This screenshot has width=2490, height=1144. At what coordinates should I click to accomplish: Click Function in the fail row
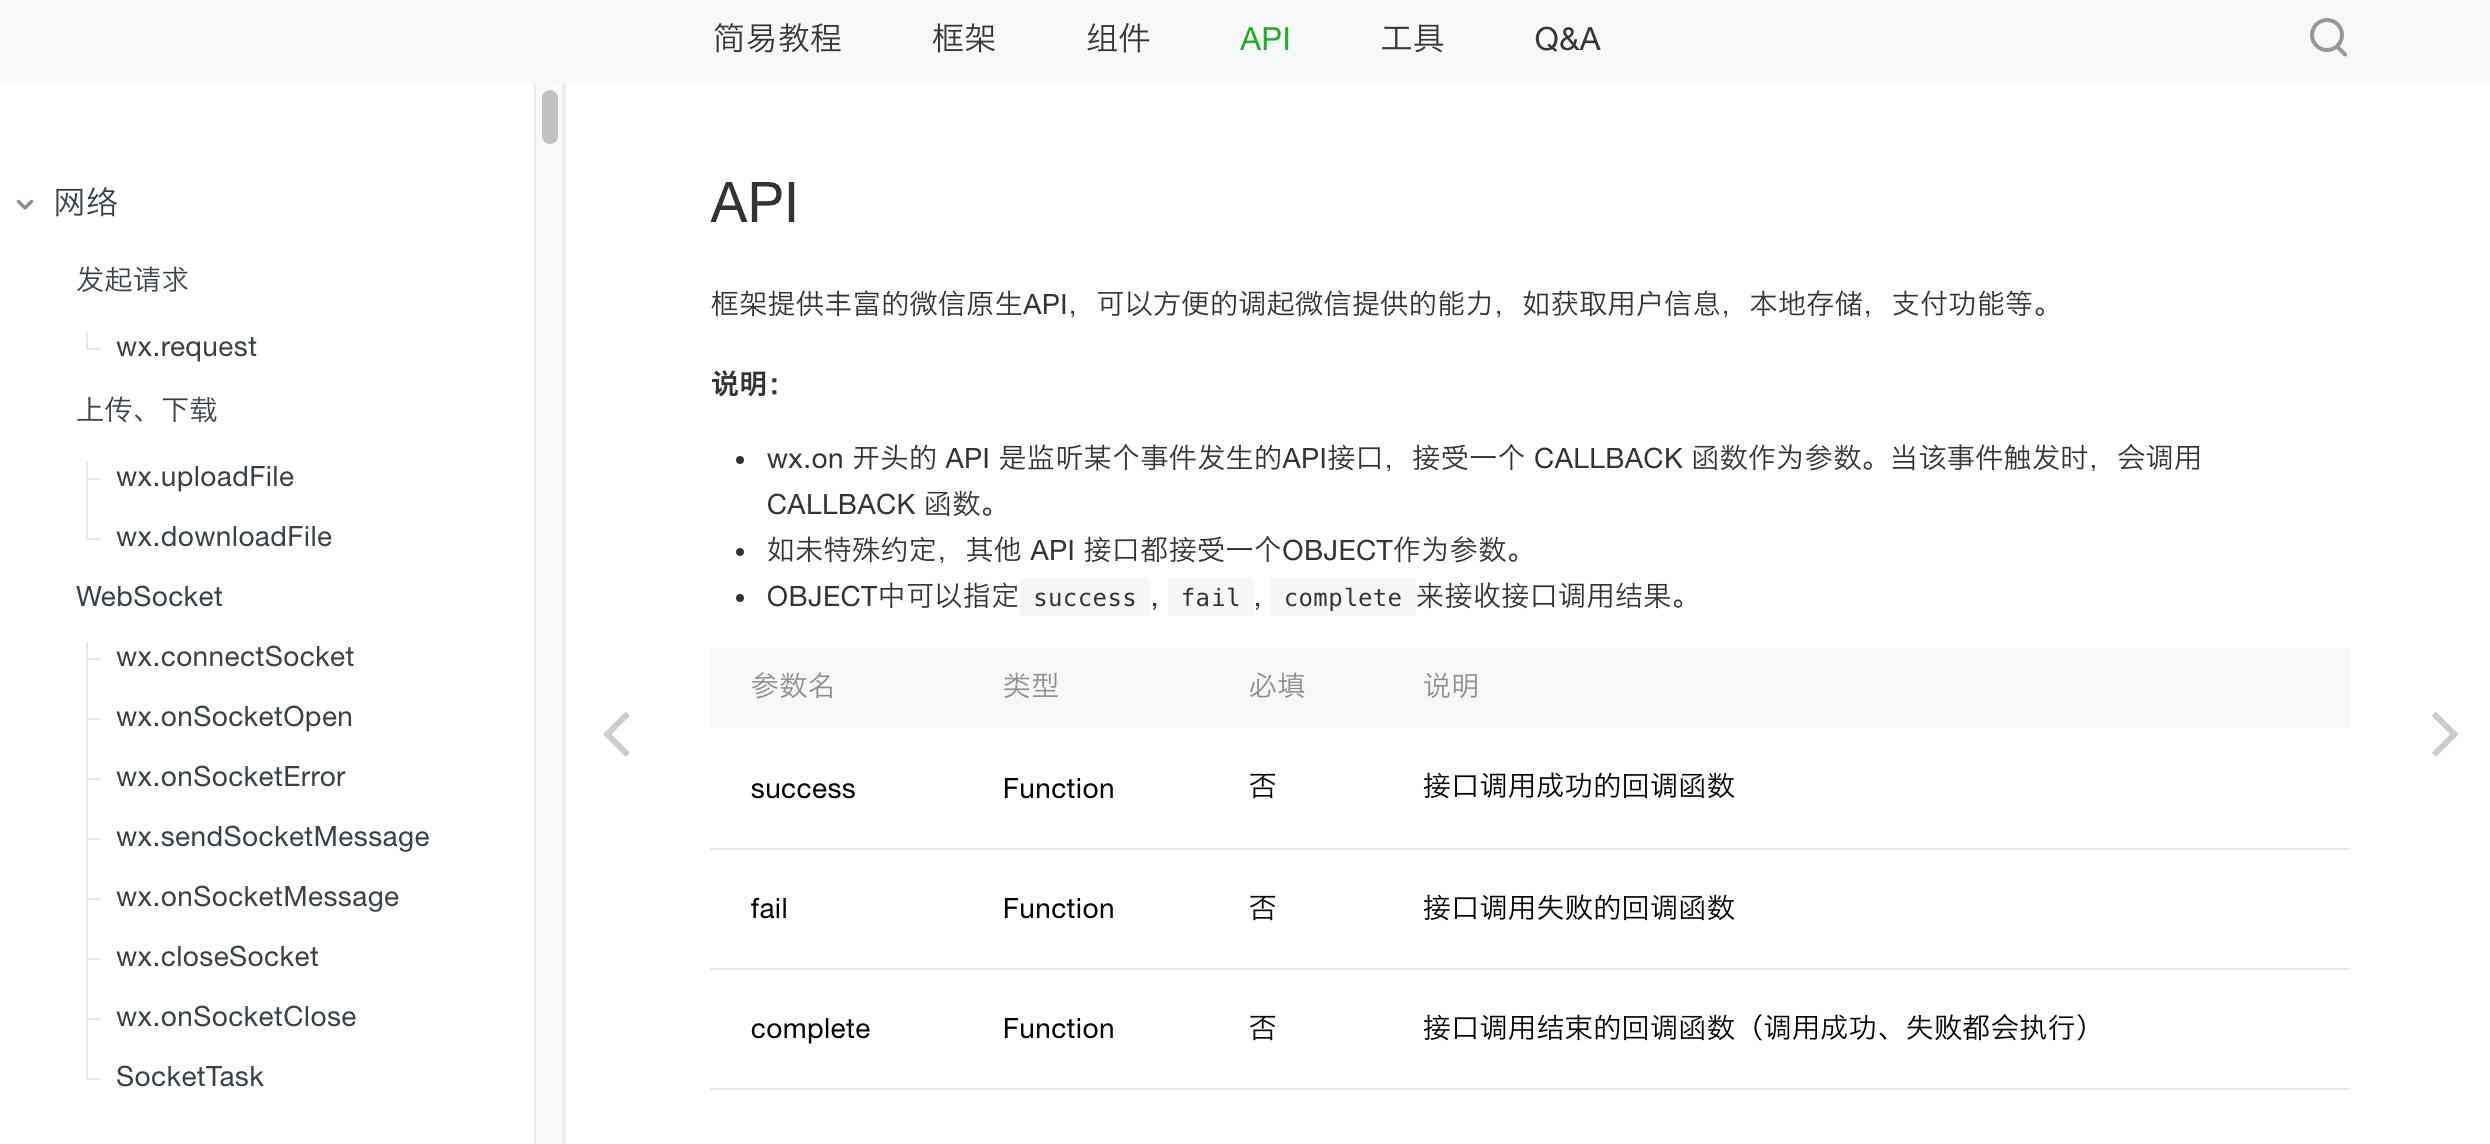(x=1058, y=908)
